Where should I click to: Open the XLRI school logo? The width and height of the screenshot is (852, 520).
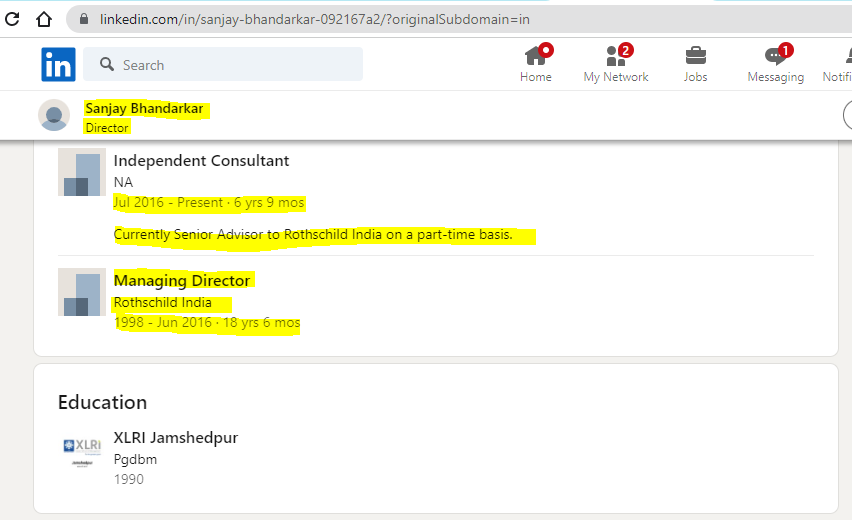tap(82, 453)
